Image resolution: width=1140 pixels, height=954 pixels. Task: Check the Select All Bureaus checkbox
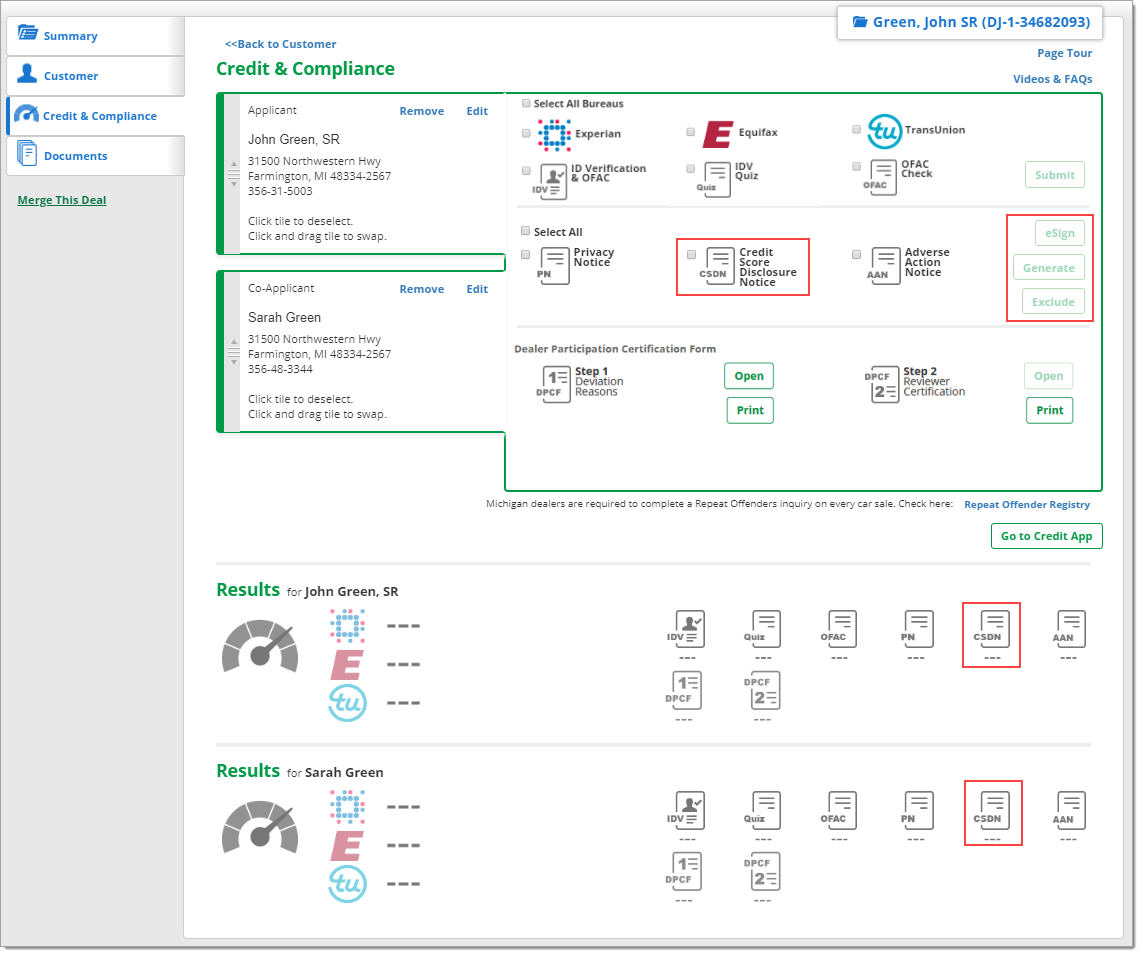click(526, 103)
